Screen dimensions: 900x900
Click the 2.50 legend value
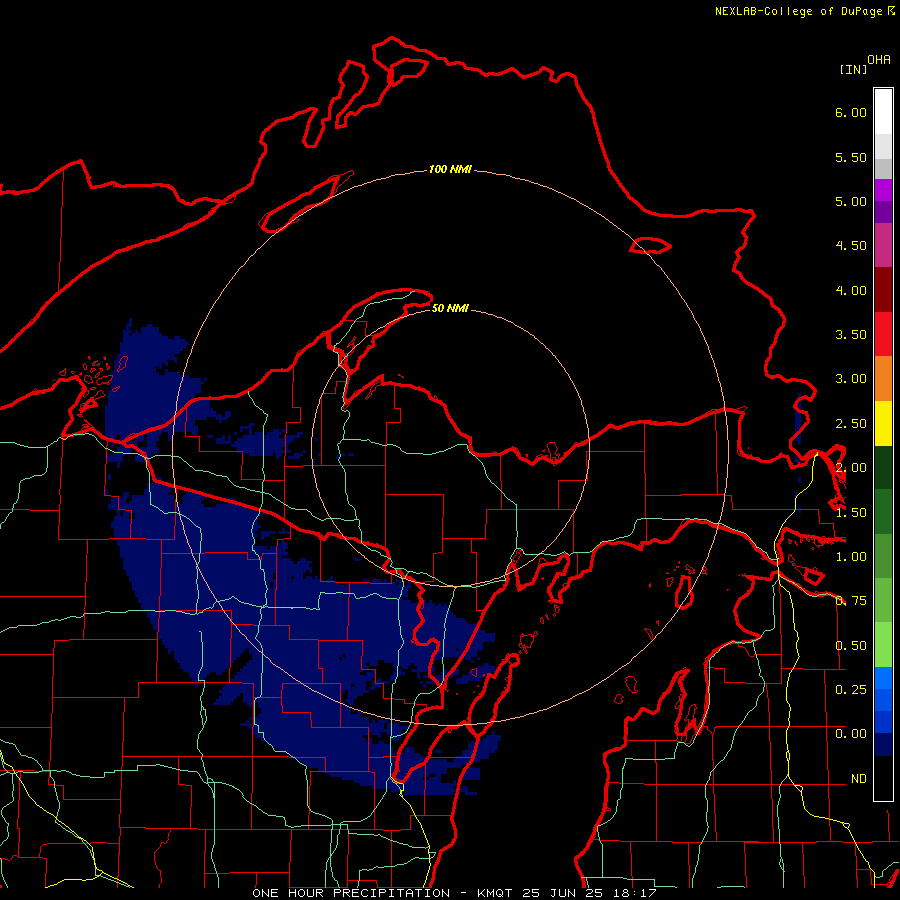(x=851, y=424)
